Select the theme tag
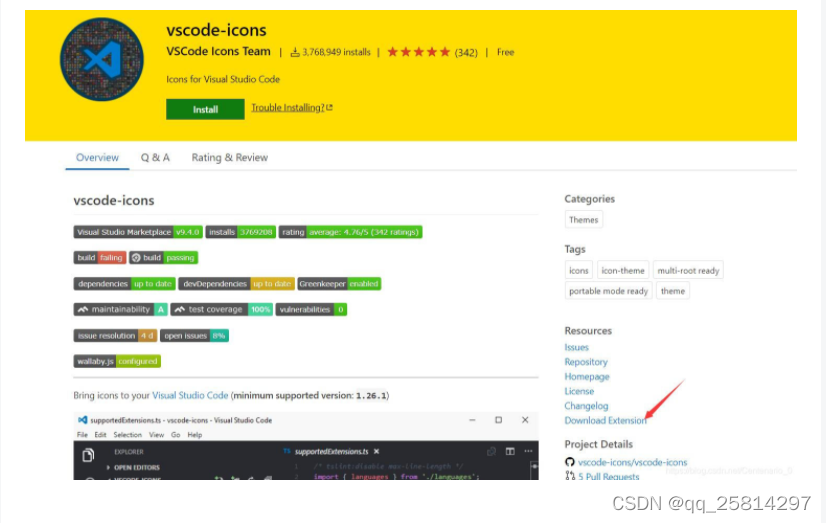826x523 pixels. click(673, 291)
